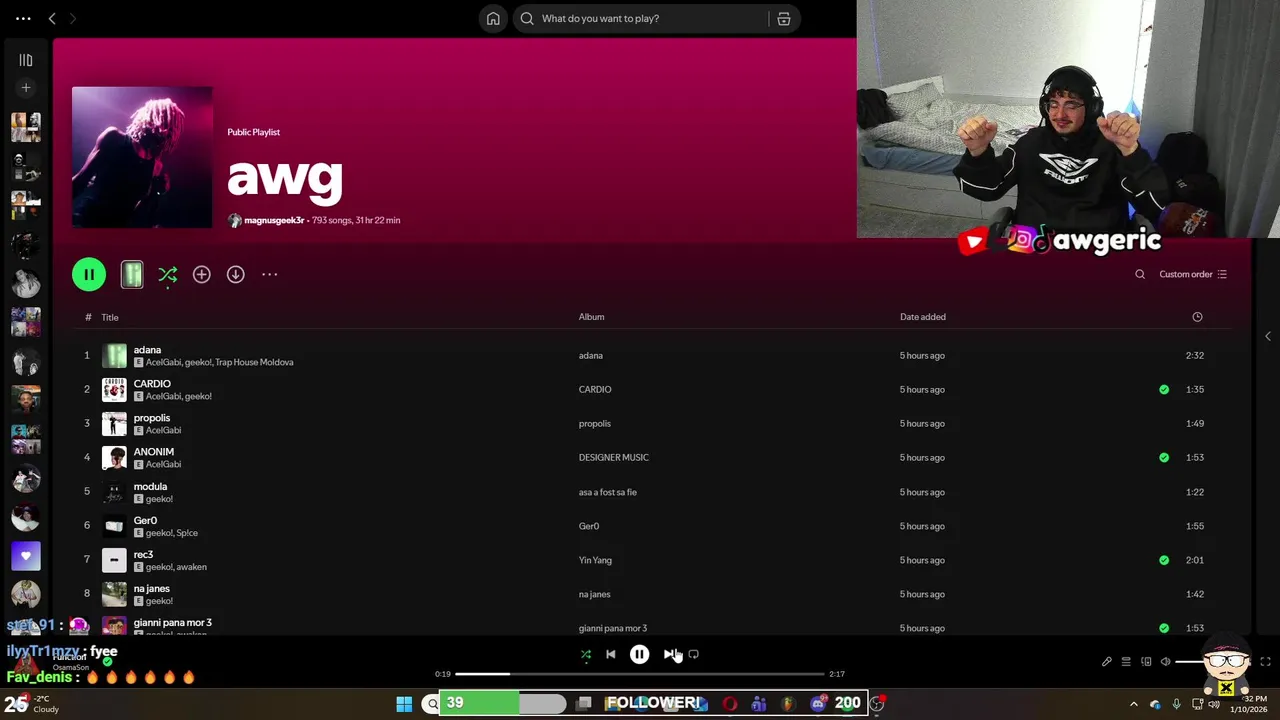
Task: Pause playlist with the big green button
Action: click(89, 274)
